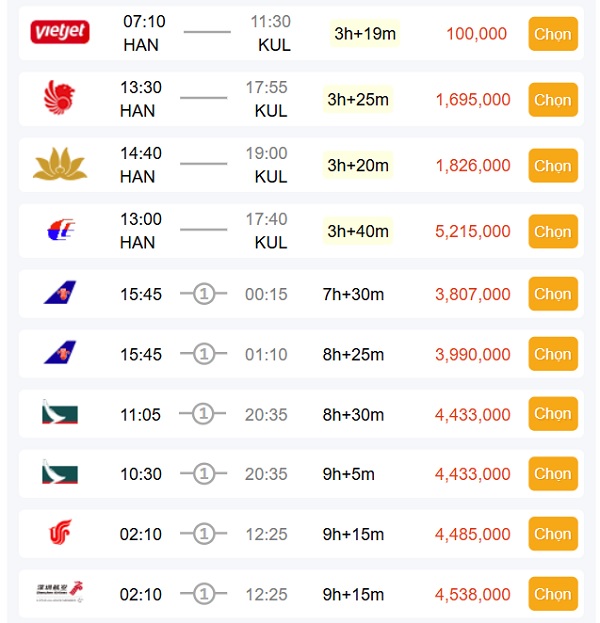Screen dimensions: 600x623
Task: Click the 3,807,000 price
Action: coord(473,295)
